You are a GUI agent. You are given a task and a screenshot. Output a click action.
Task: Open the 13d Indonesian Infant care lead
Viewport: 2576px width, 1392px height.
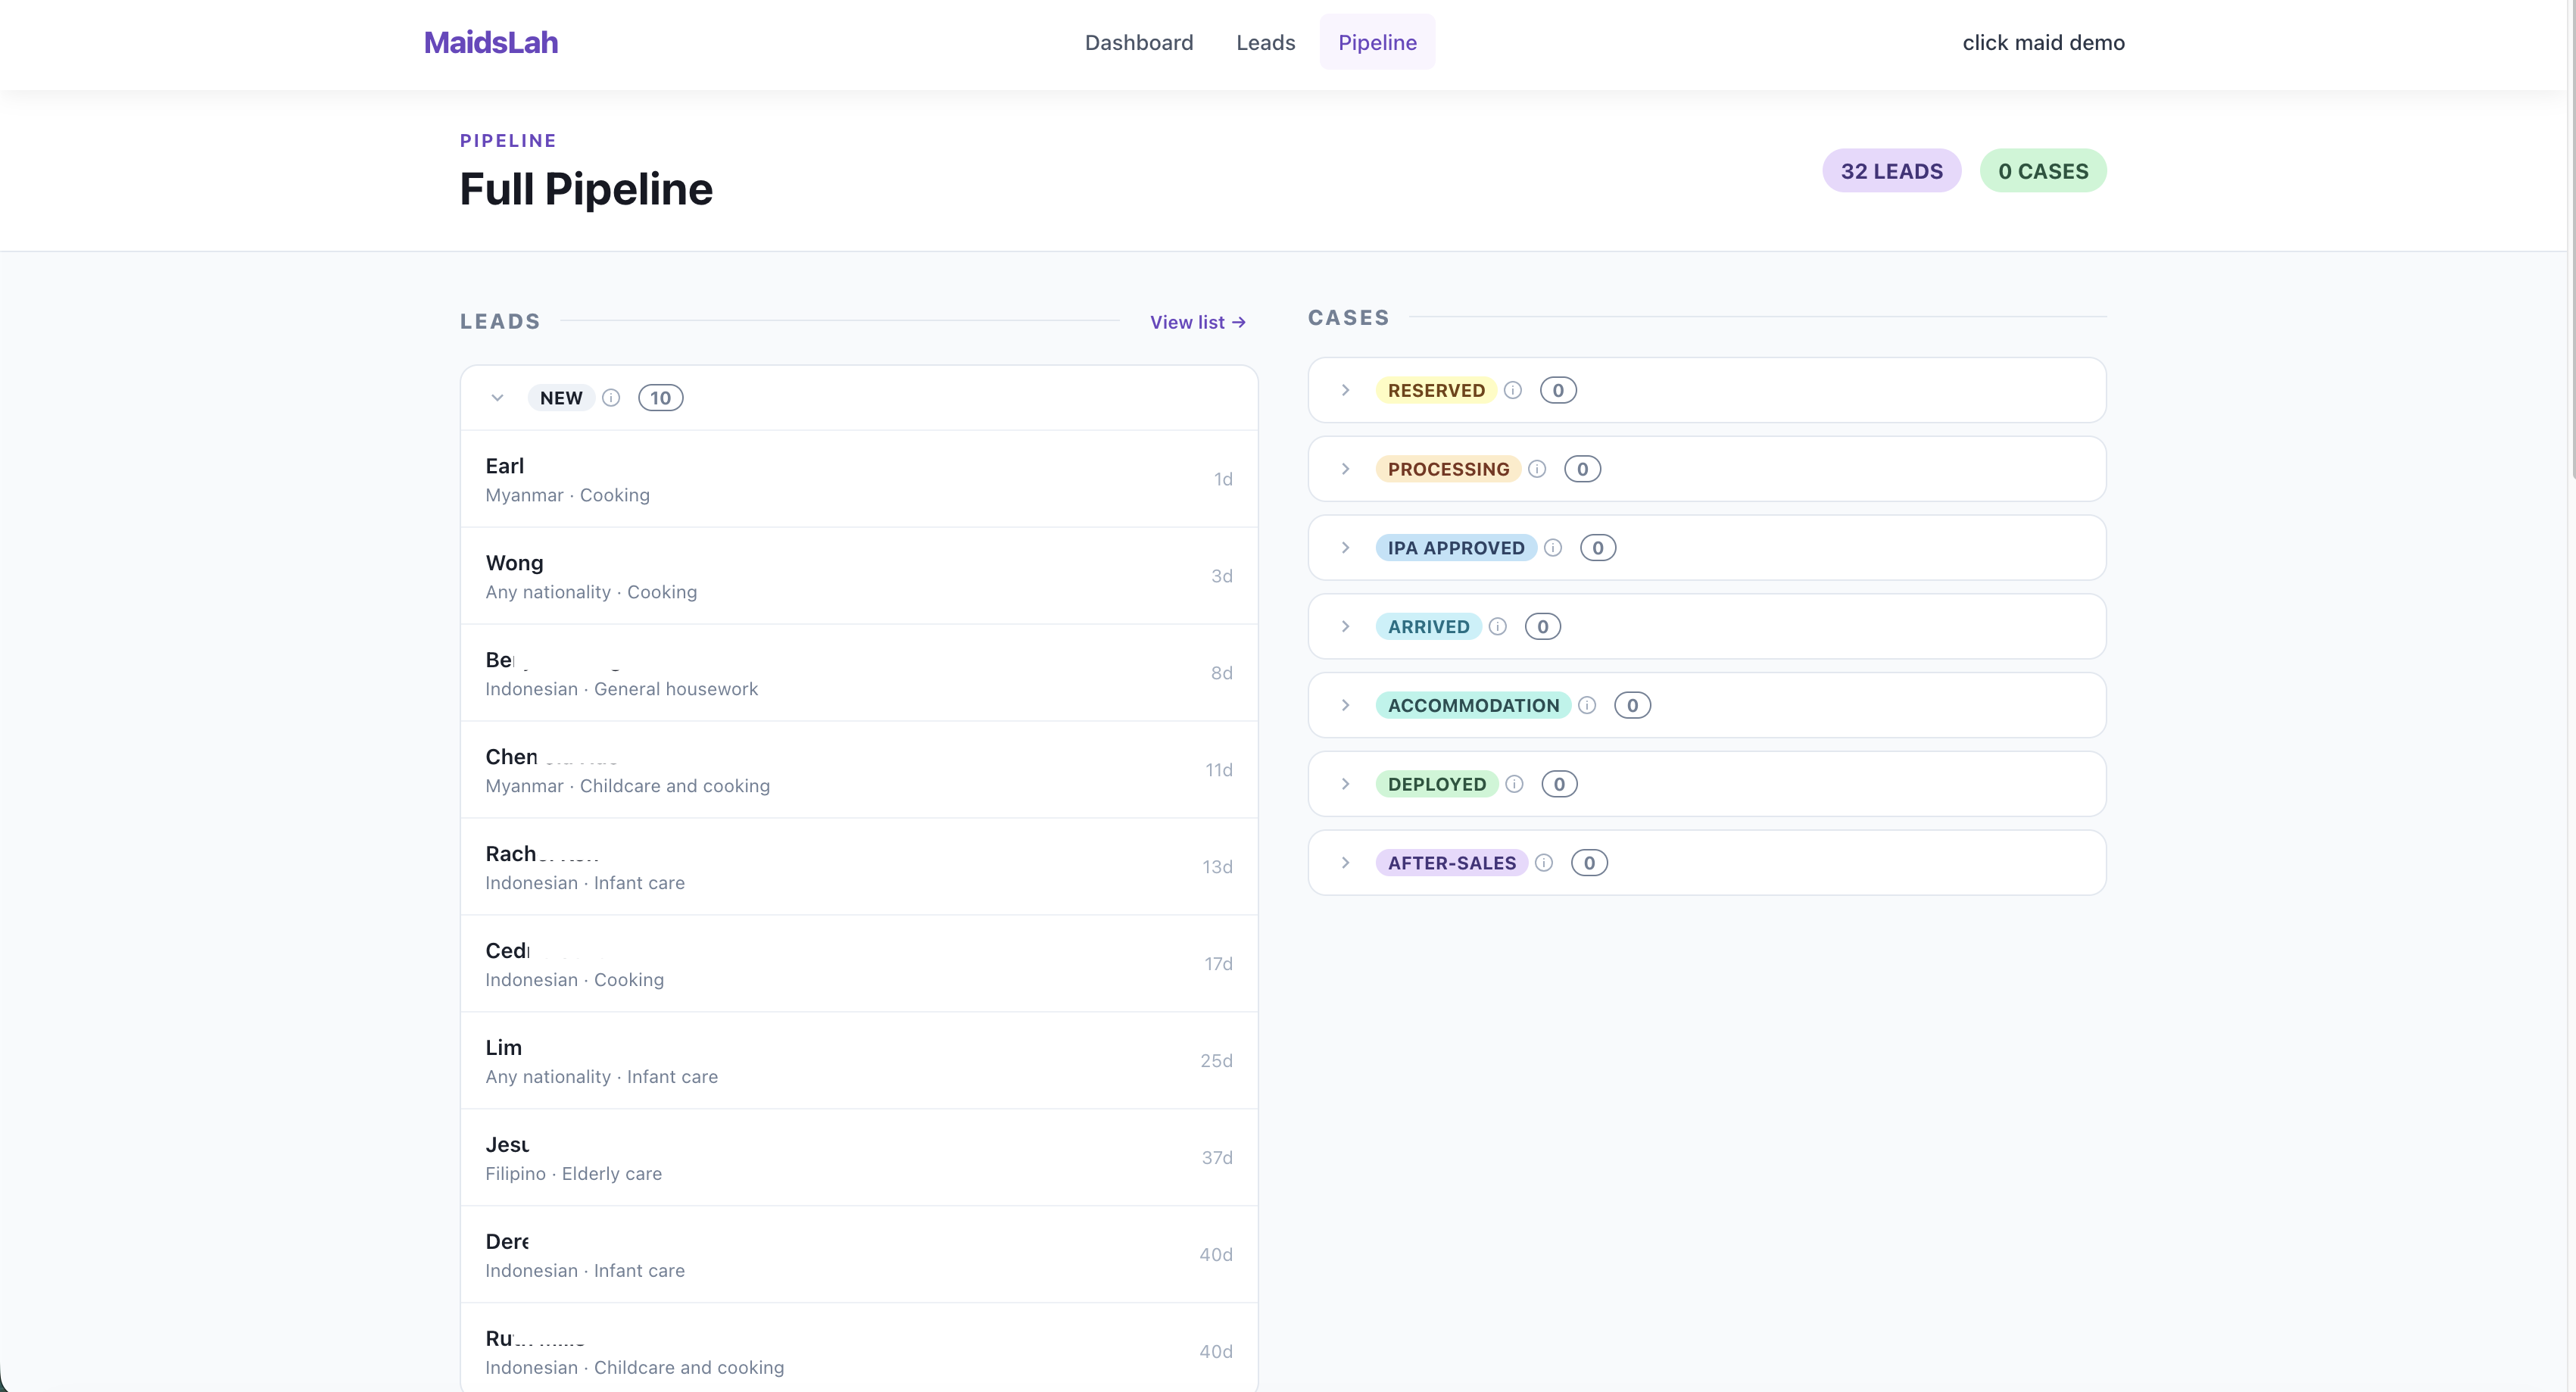click(859, 867)
